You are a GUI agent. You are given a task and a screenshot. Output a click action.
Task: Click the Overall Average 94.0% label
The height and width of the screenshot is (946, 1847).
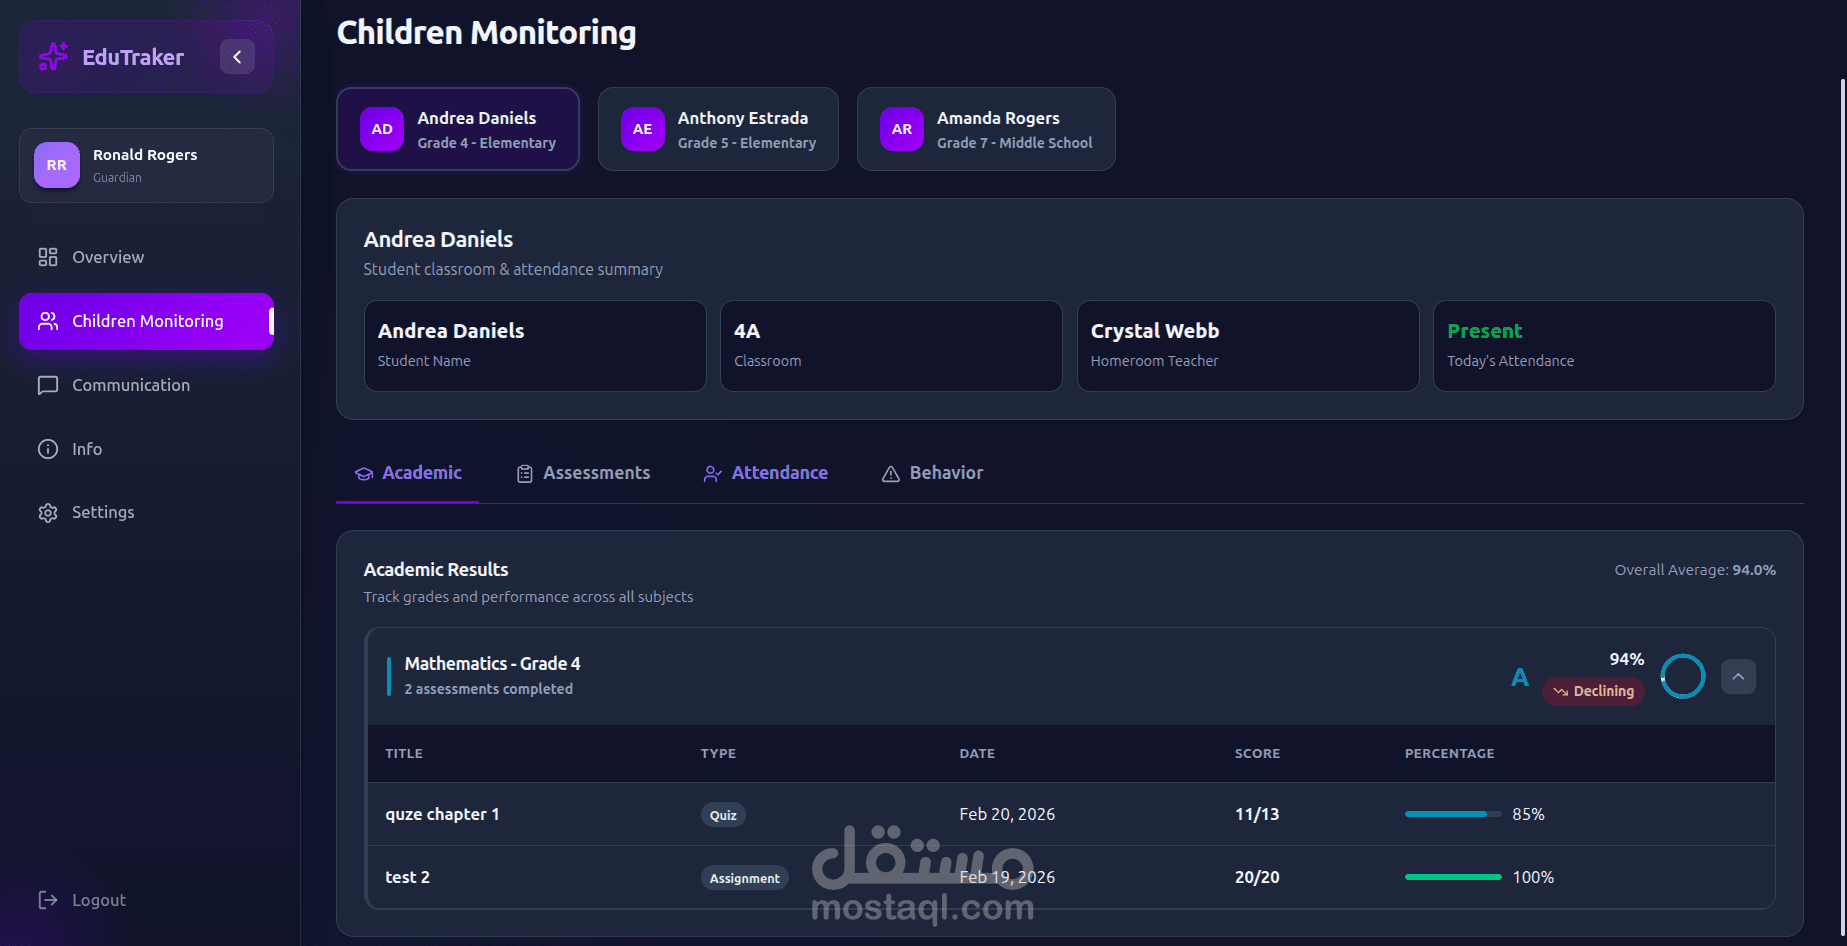1695,570
